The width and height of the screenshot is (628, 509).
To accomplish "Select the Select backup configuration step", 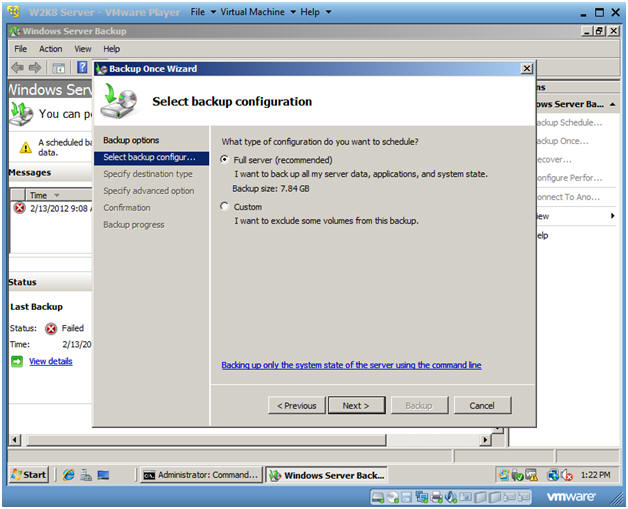I will click(x=151, y=157).
